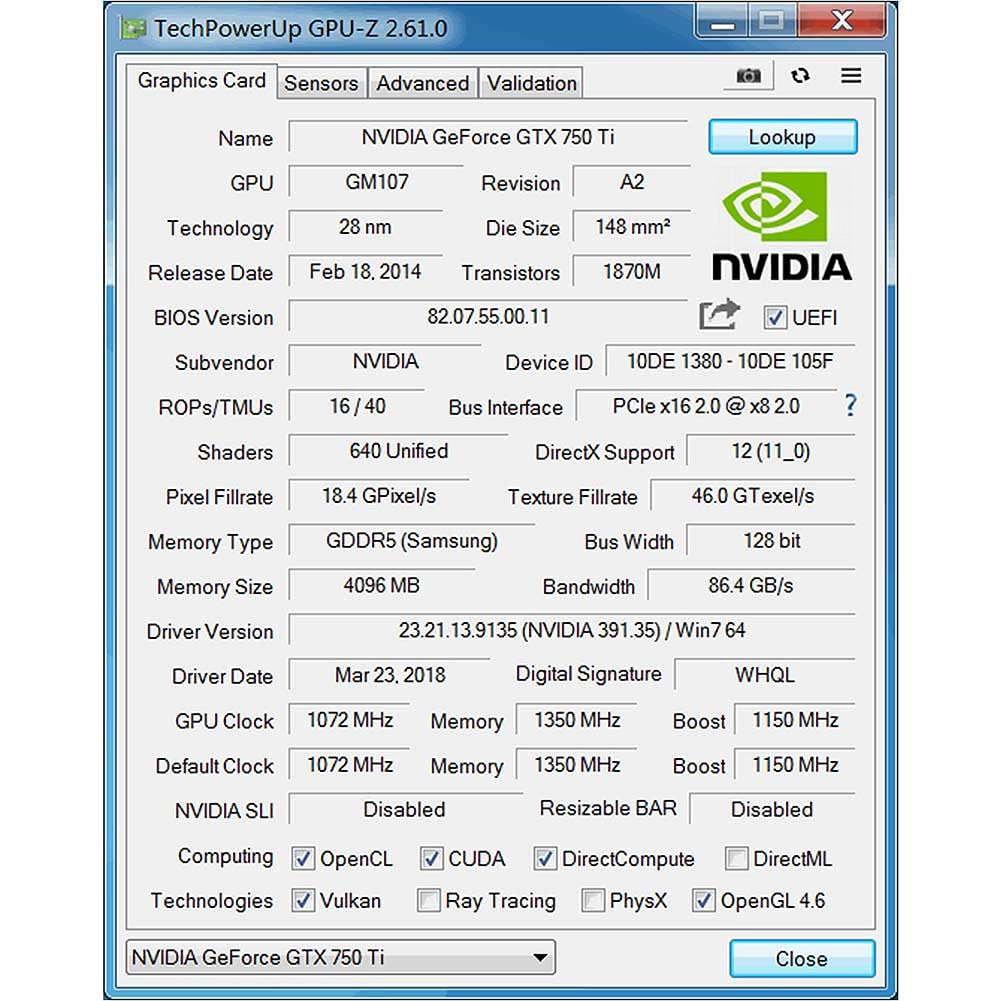
Task: Toggle the OpenCL checkbox
Action: coord(303,859)
